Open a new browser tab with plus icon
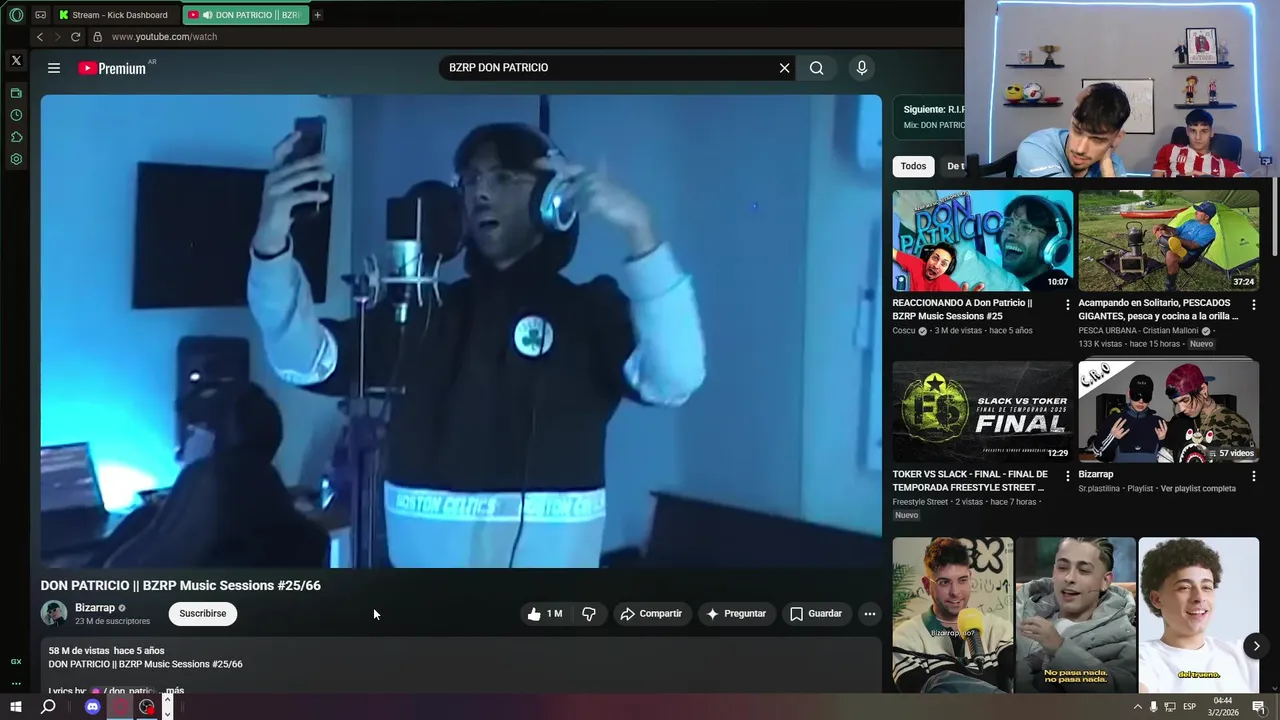This screenshot has width=1280, height=720. [317, 15]
